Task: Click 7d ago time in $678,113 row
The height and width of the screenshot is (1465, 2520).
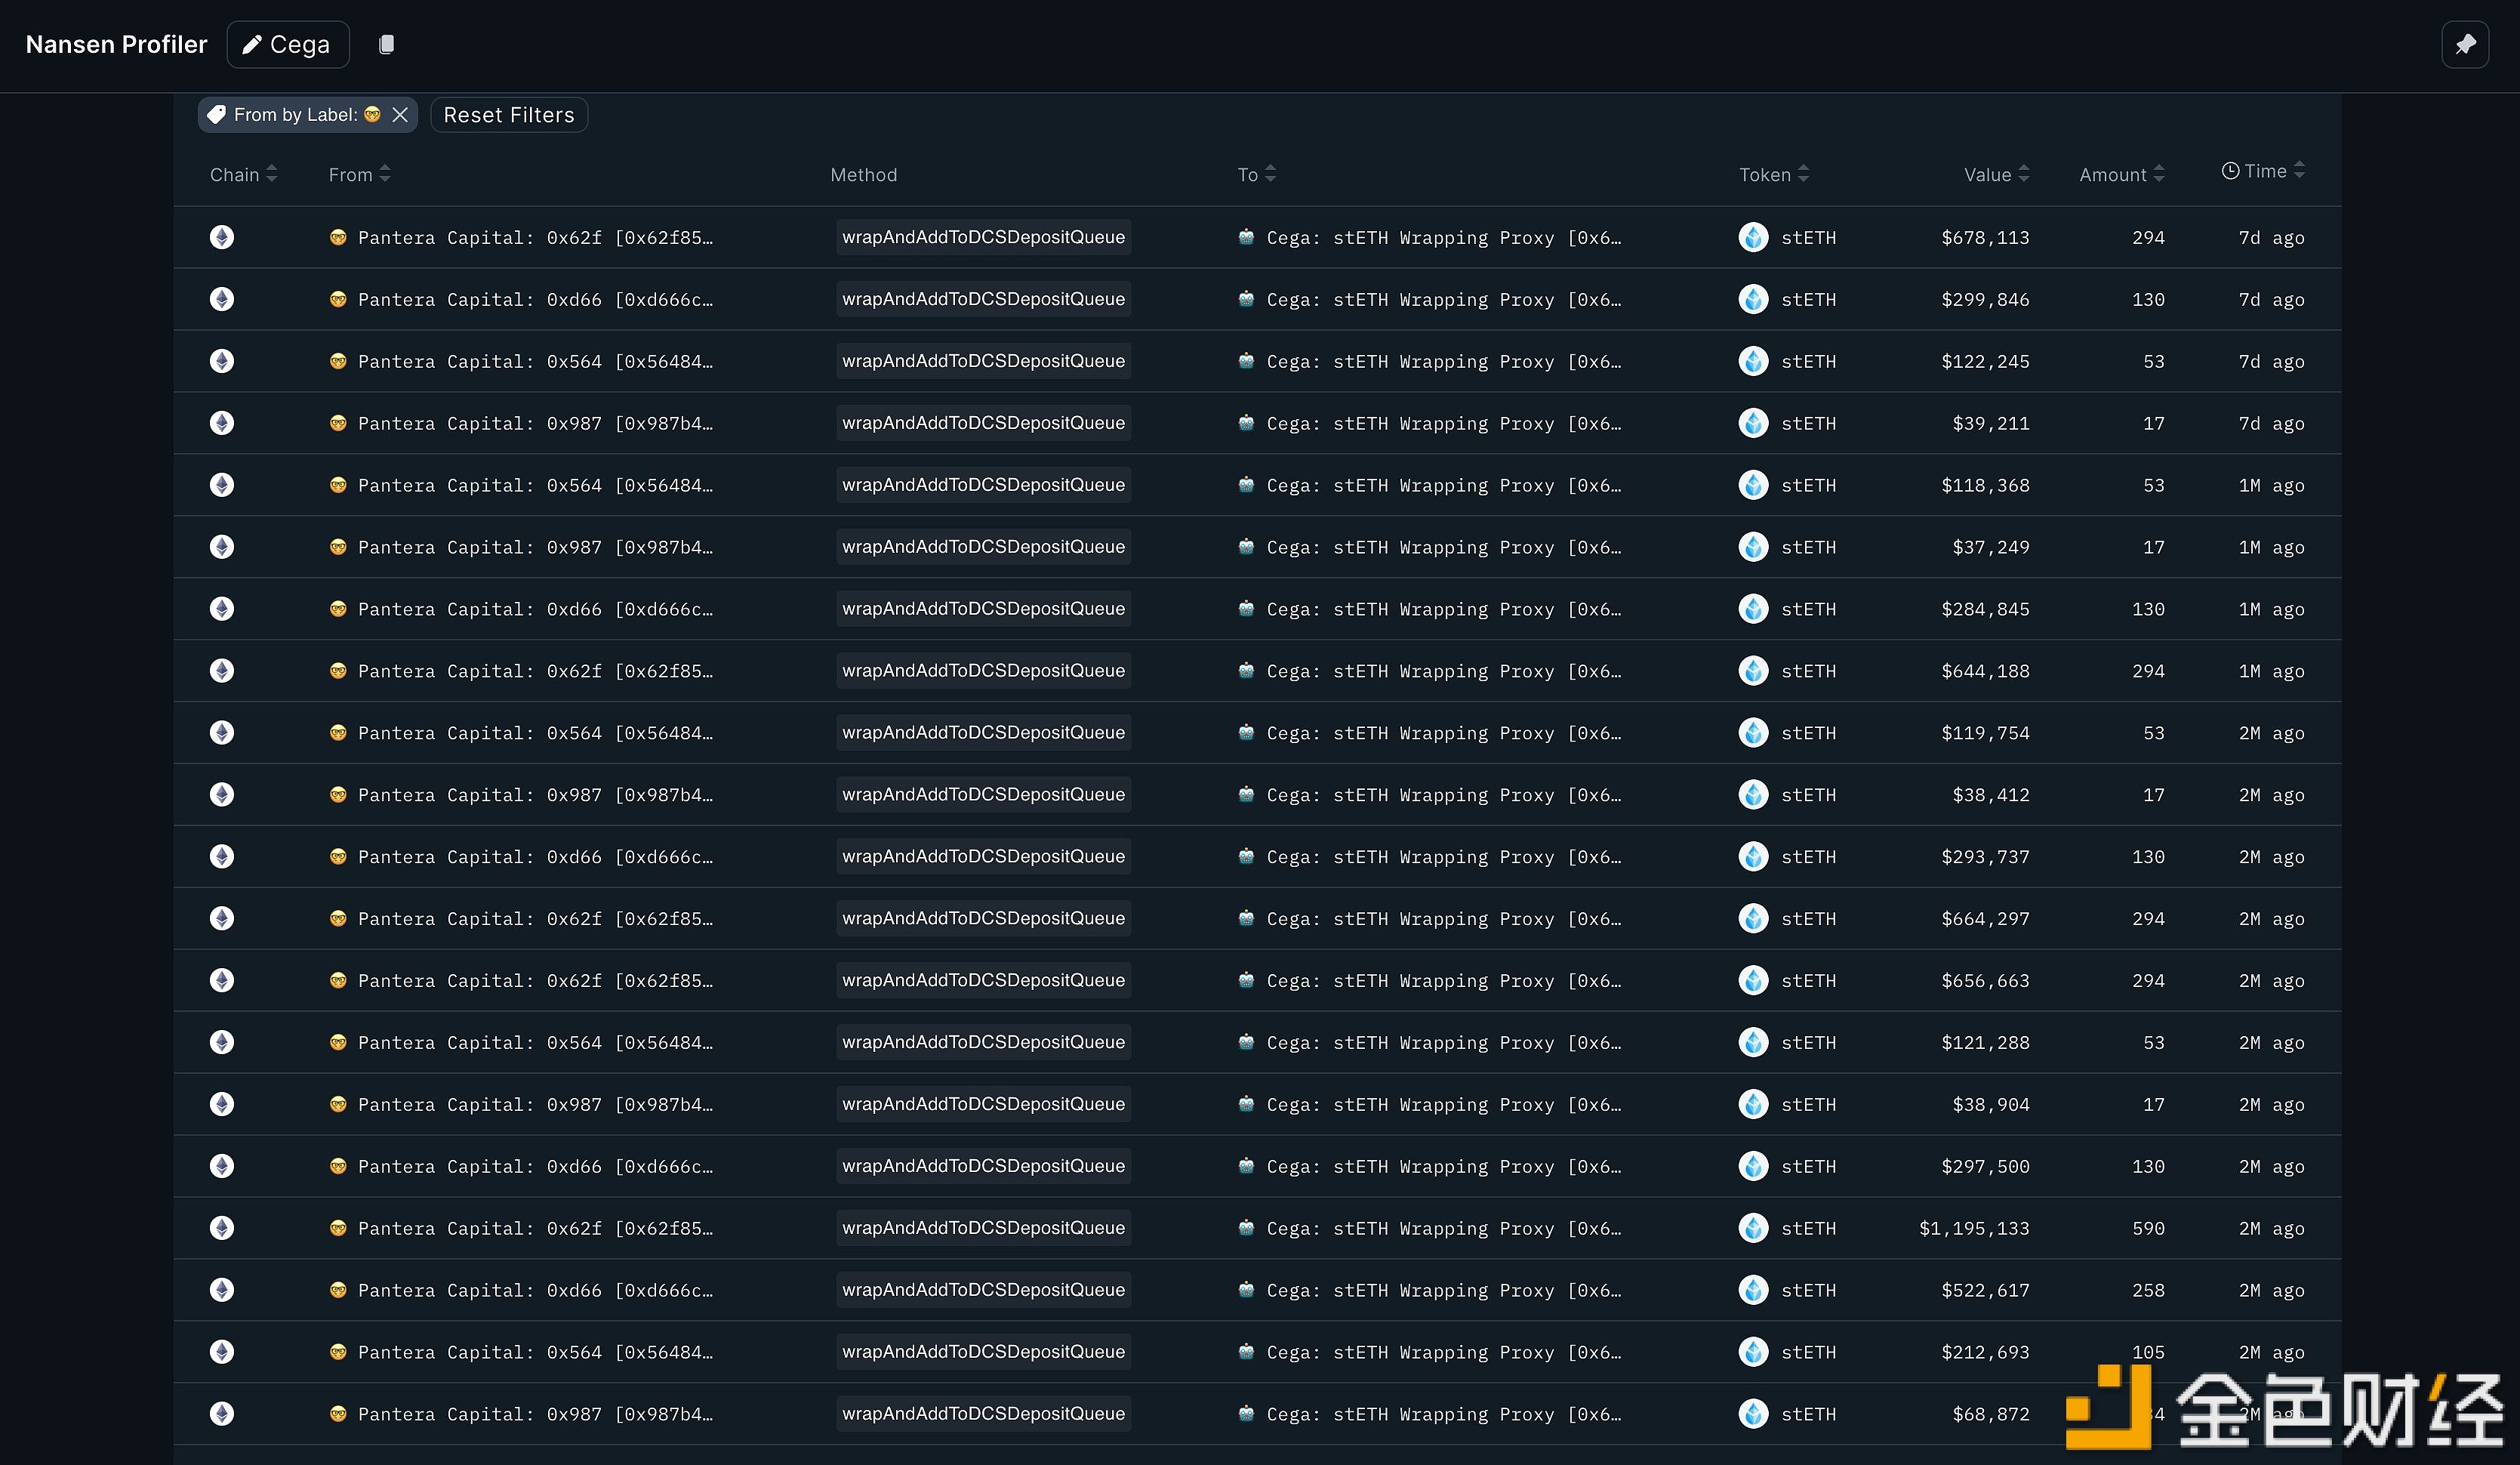Action: (x=2271, y=238)
